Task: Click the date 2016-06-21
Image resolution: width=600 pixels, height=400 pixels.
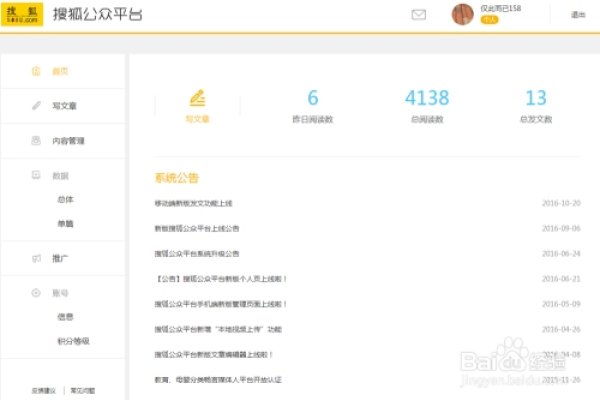Action: pos(561,279)
